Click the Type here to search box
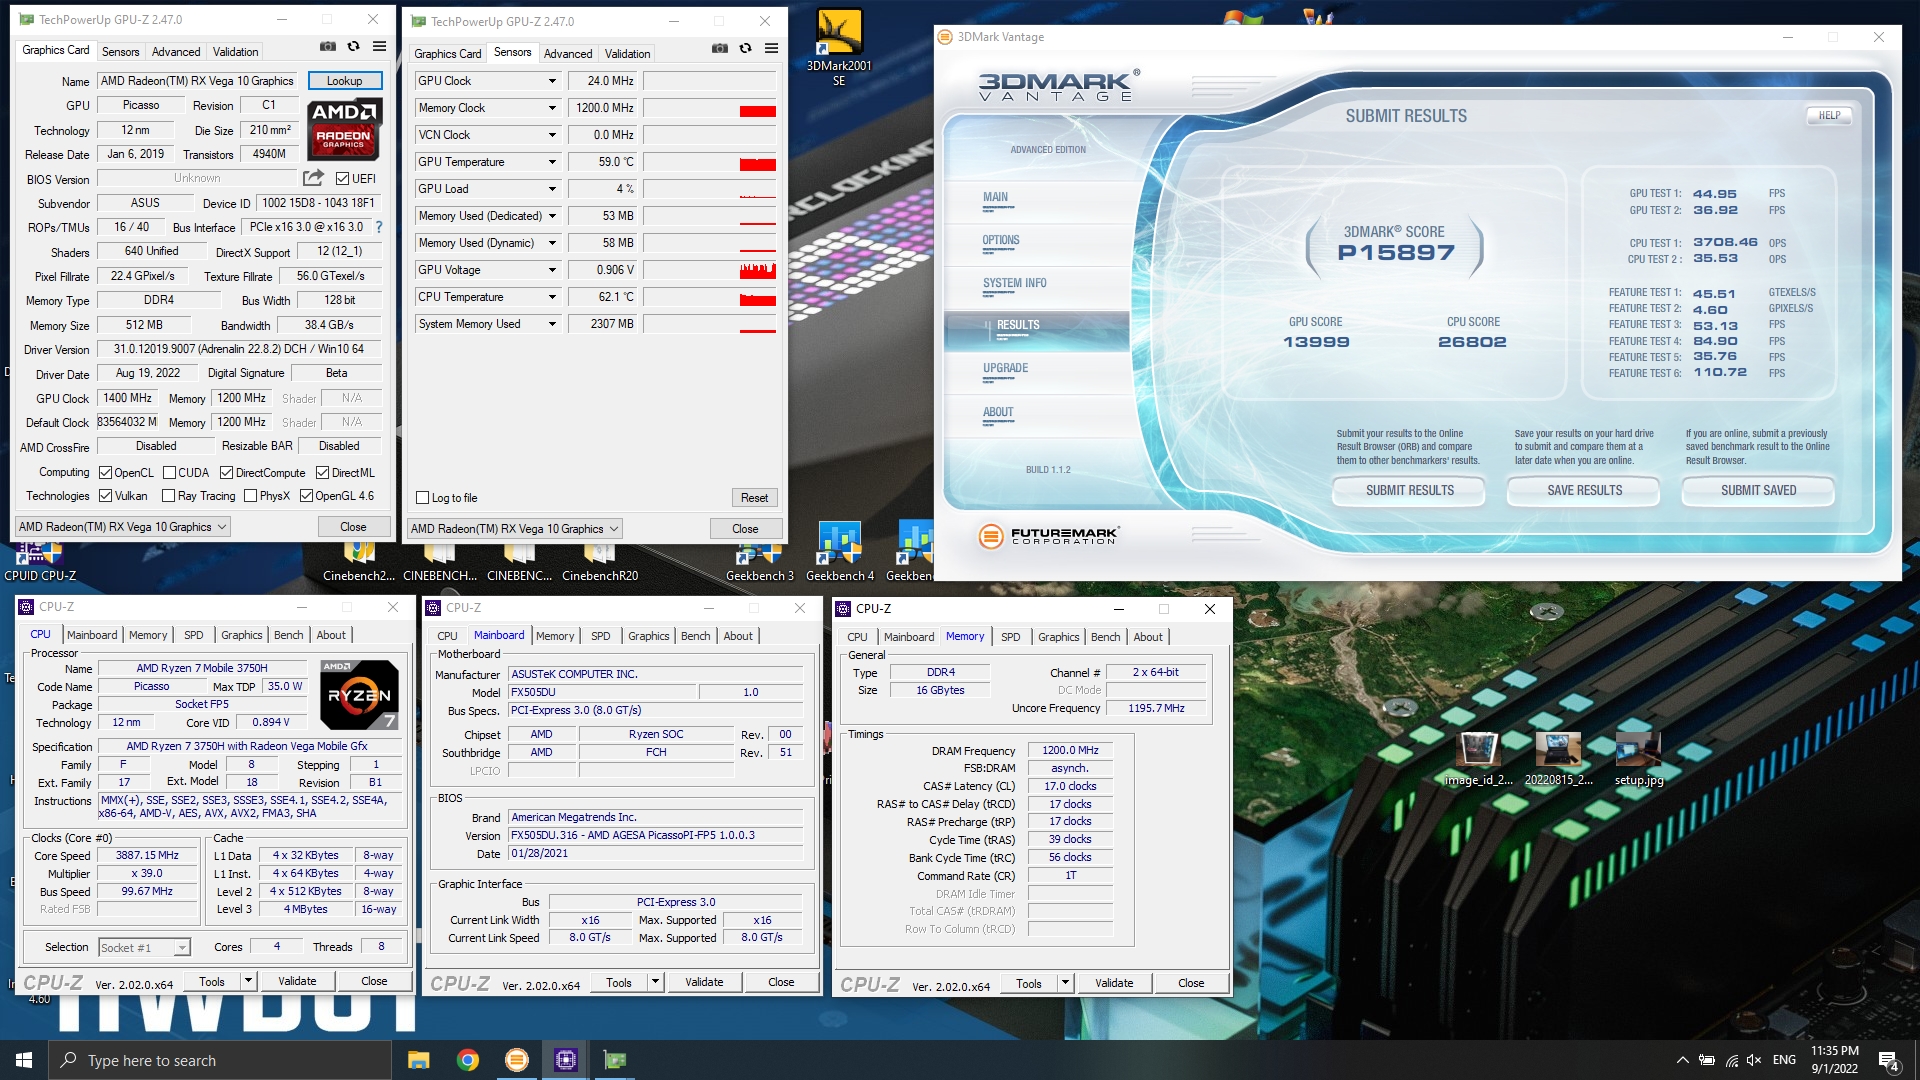 [x=220, y=1060]
